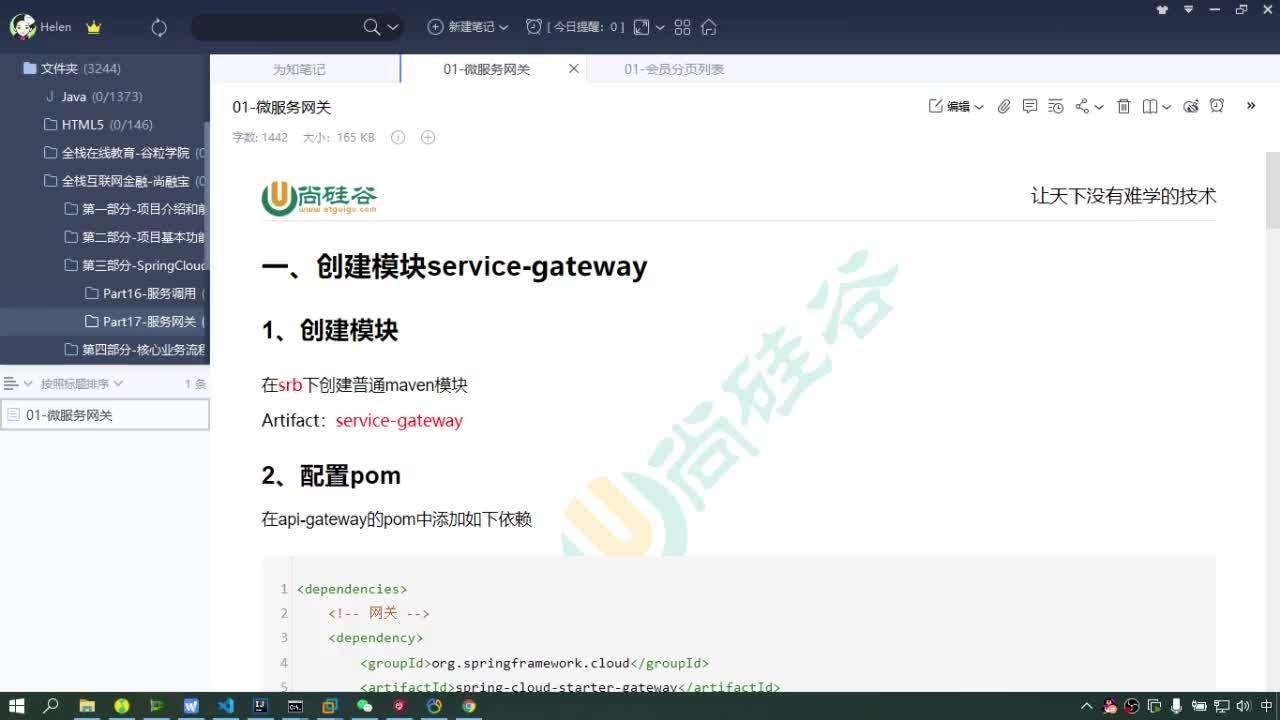Click the list view icon above the note list
The height and width of the screenshot is (720, 1280).
click(11, 383)
